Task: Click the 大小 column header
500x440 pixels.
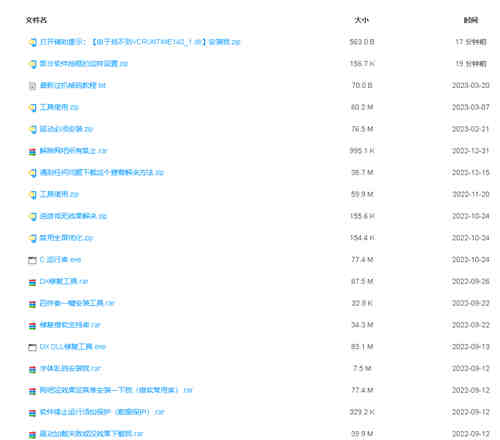Action: 361,20
